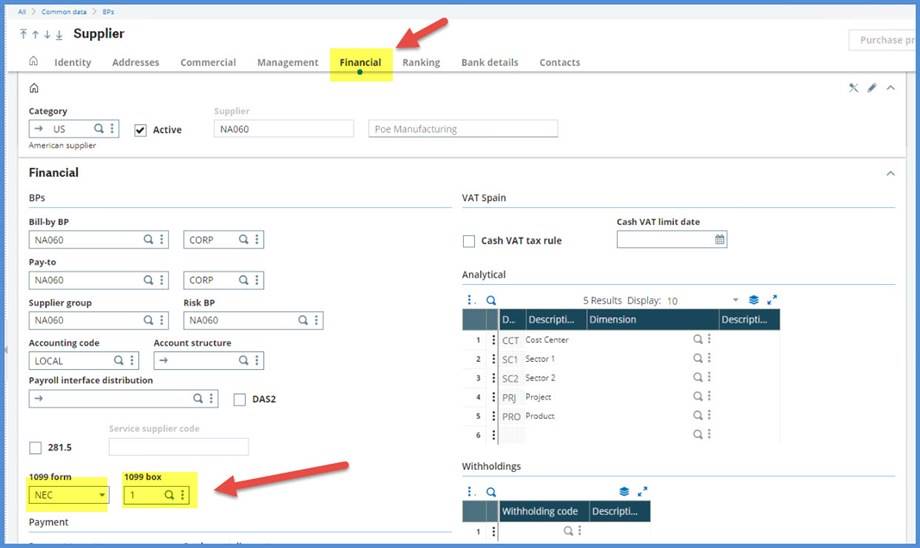Click the search icon in the 1099 box field
The width and height of the screenshot is (920, 548).
click(x=170, y=495)
